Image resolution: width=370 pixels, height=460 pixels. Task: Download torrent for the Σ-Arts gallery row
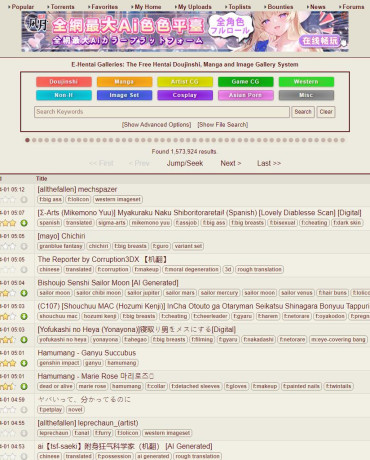[24, 223]
